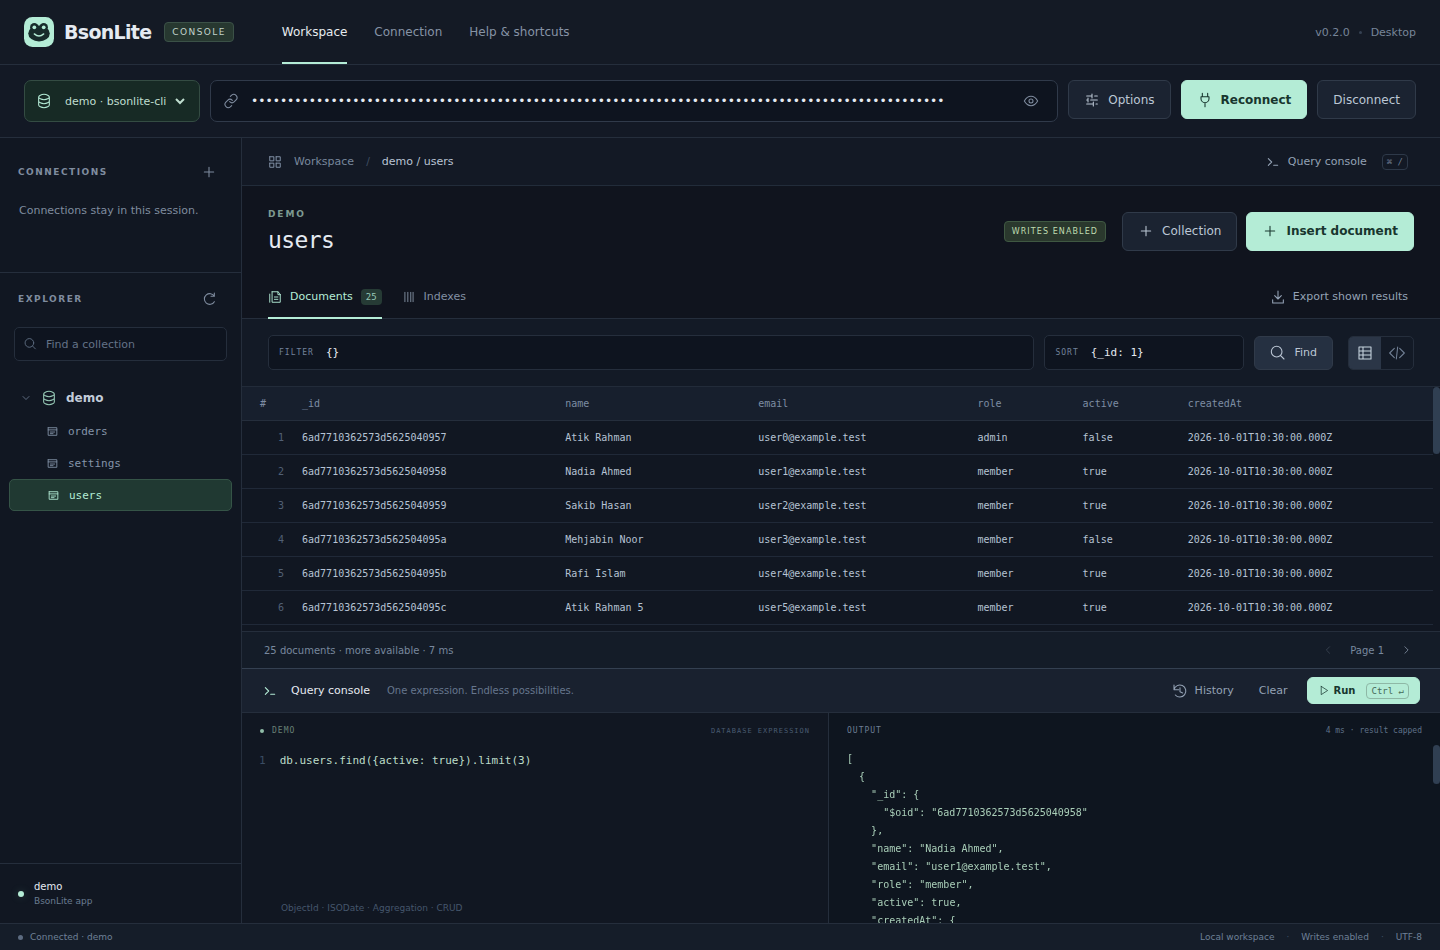Screen dimensions: 1440x950
Task: Click the console expression editor line
Action: (405, 761)
